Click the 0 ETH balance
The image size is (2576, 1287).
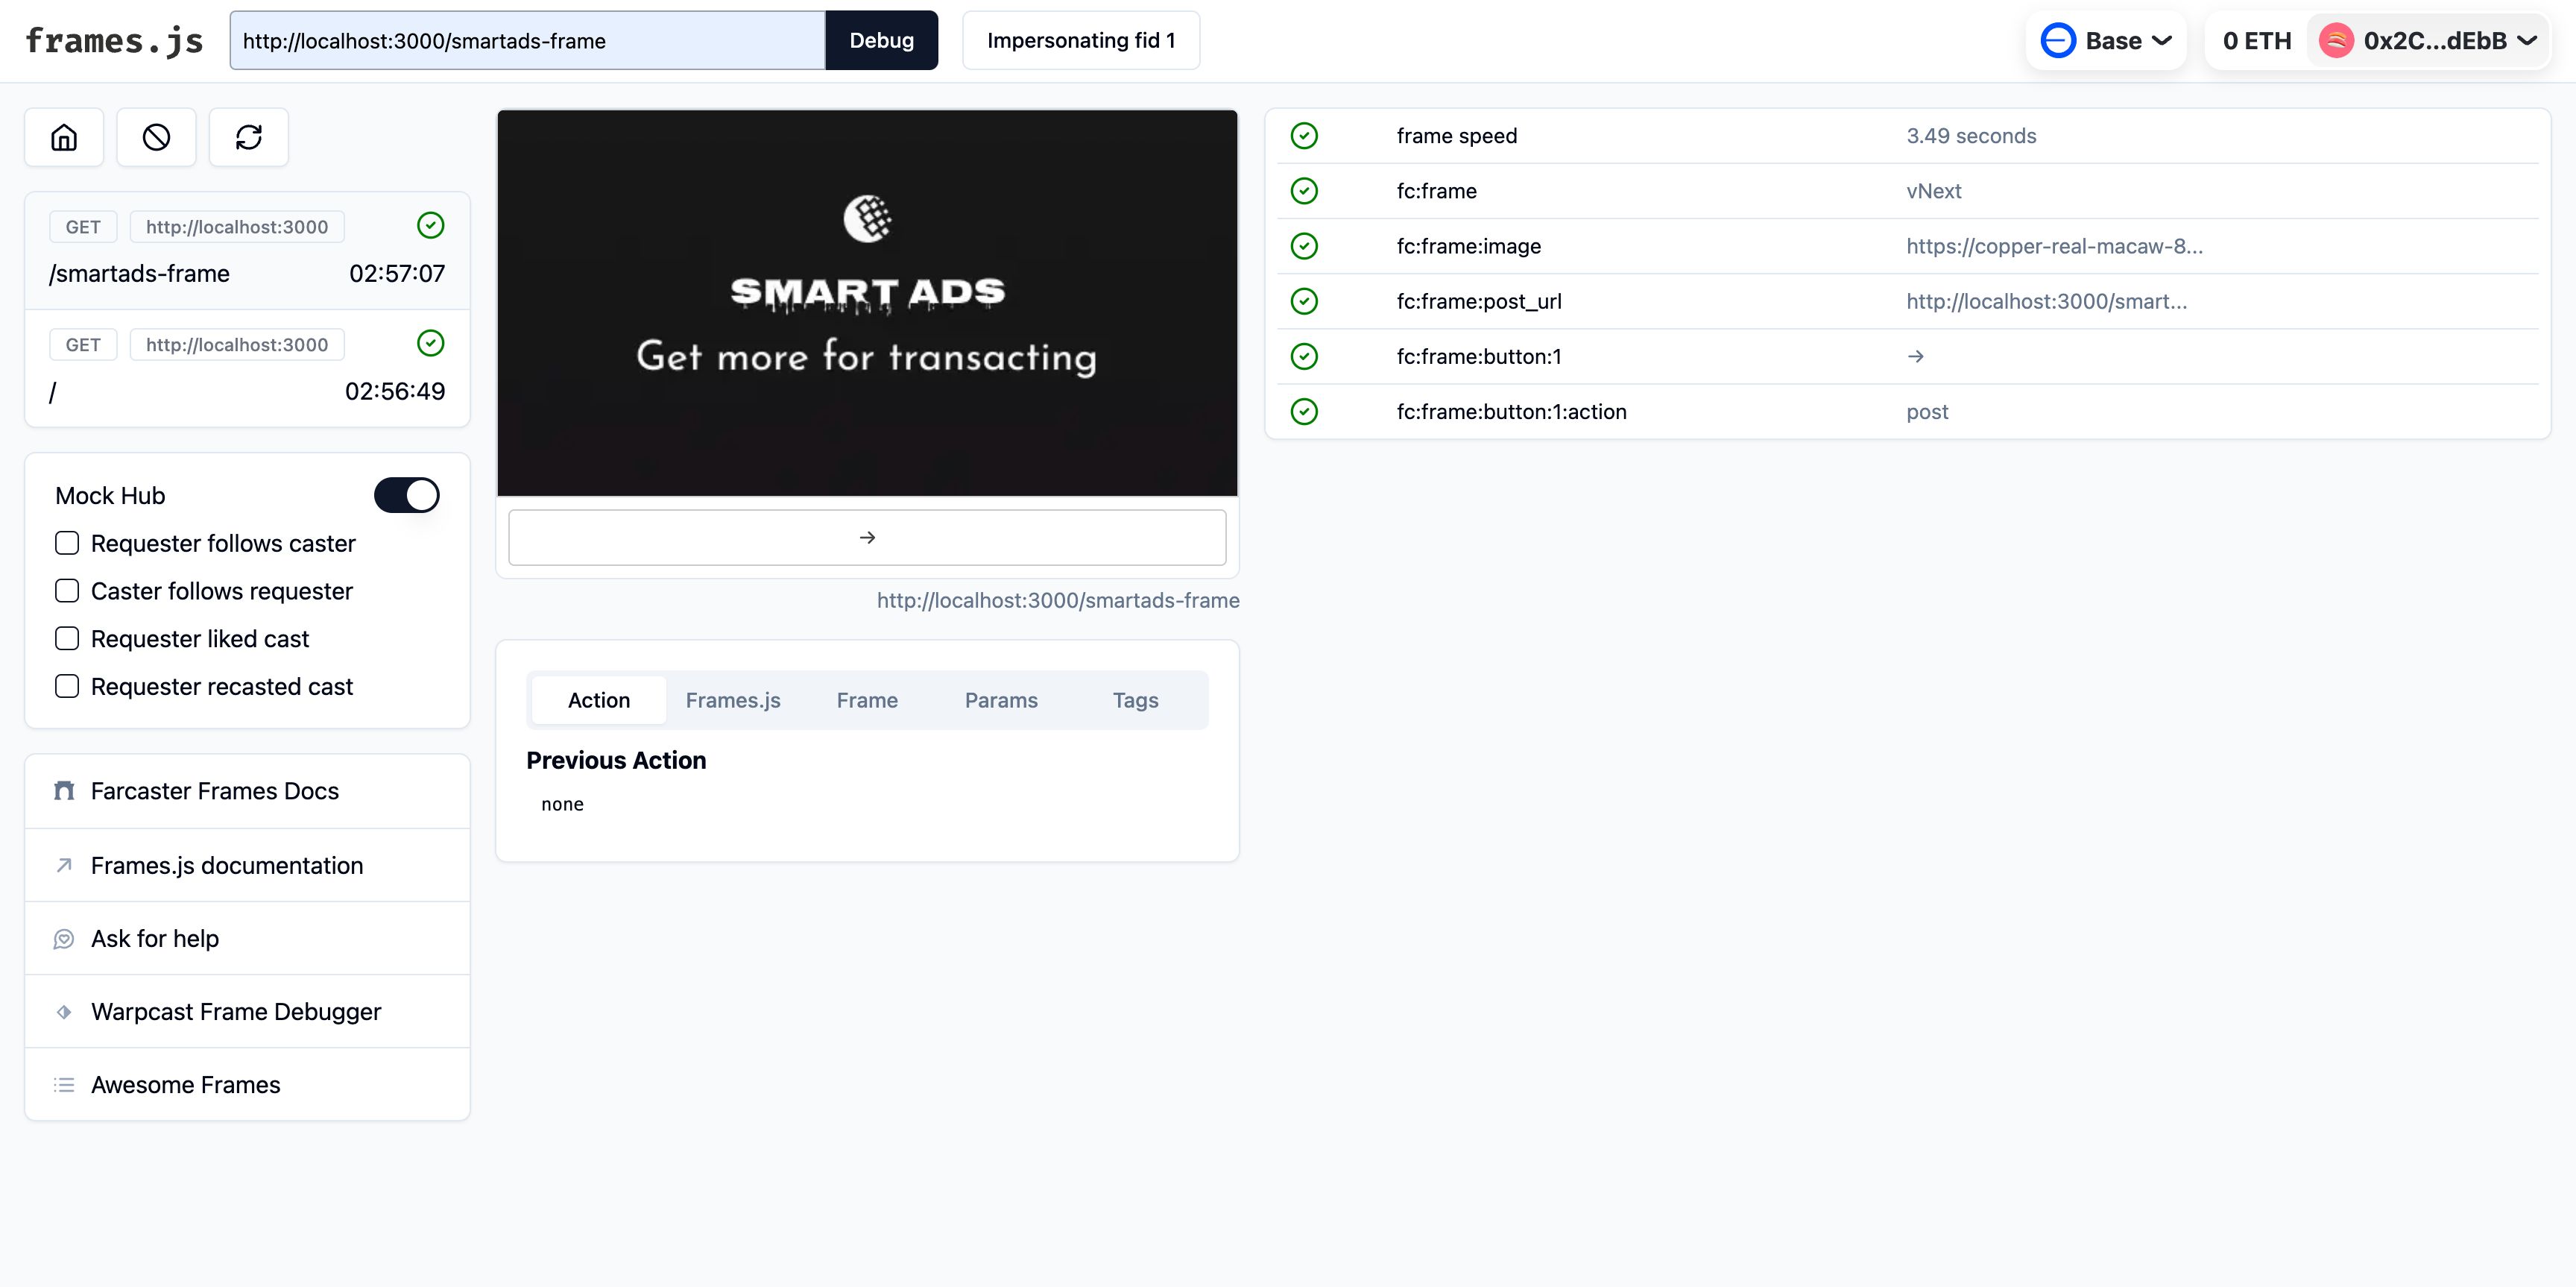pyautogui.click(x=2257, y=41)
